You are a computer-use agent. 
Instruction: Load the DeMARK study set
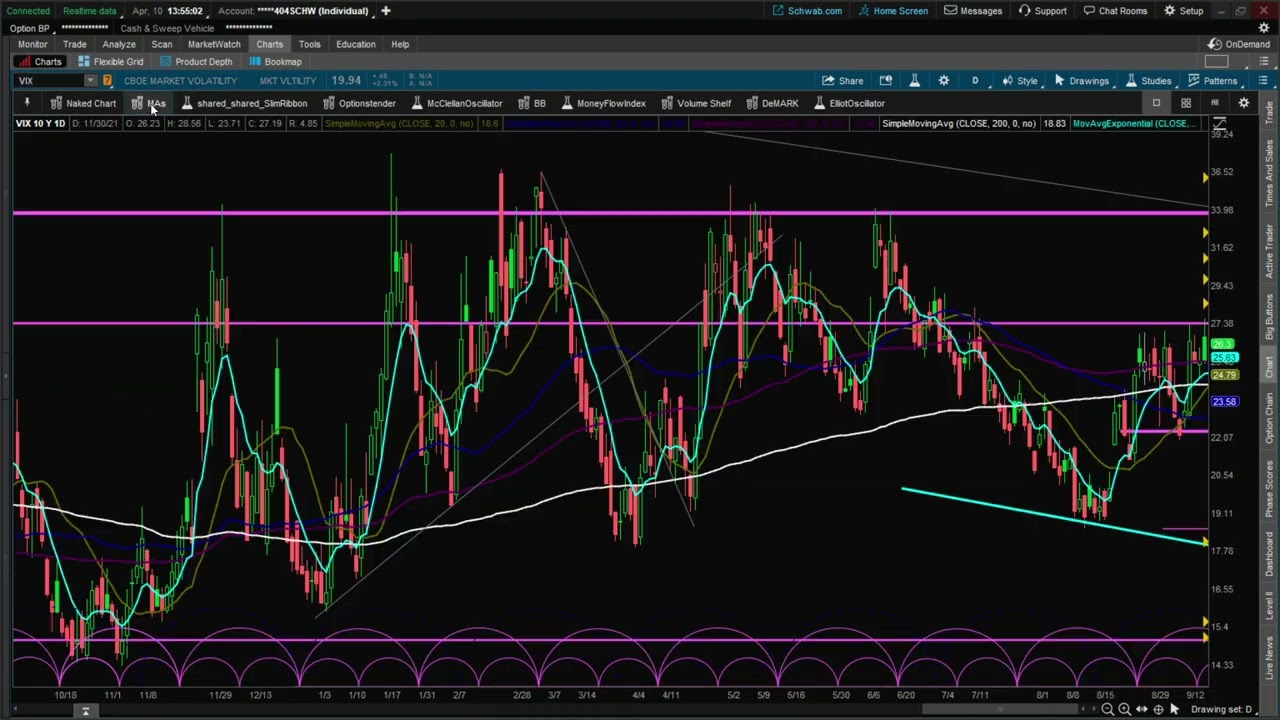772,103
